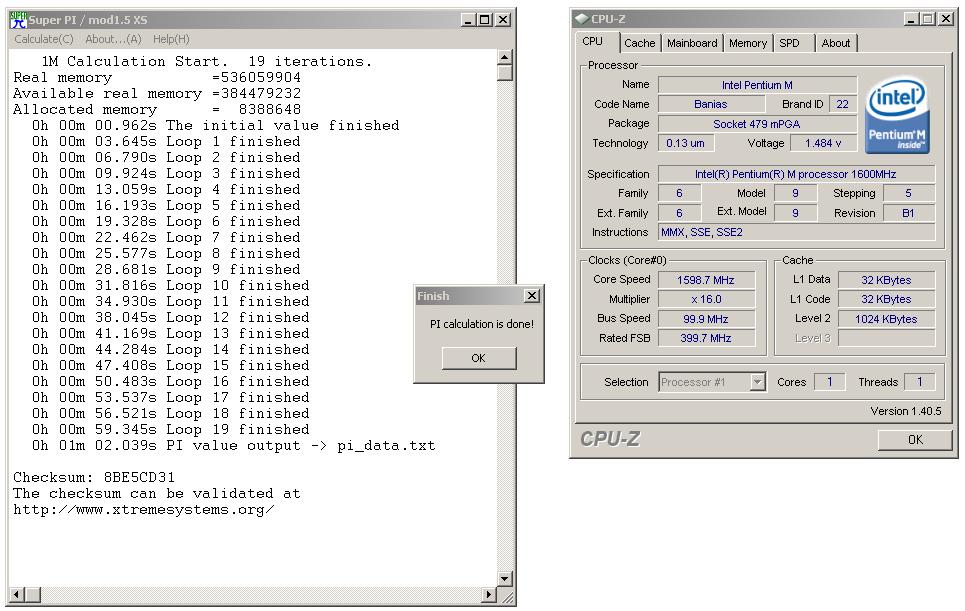Screen dimensions: 965x611
Task: Click the Brand ID value 22
Action: [x=843, y=104]
